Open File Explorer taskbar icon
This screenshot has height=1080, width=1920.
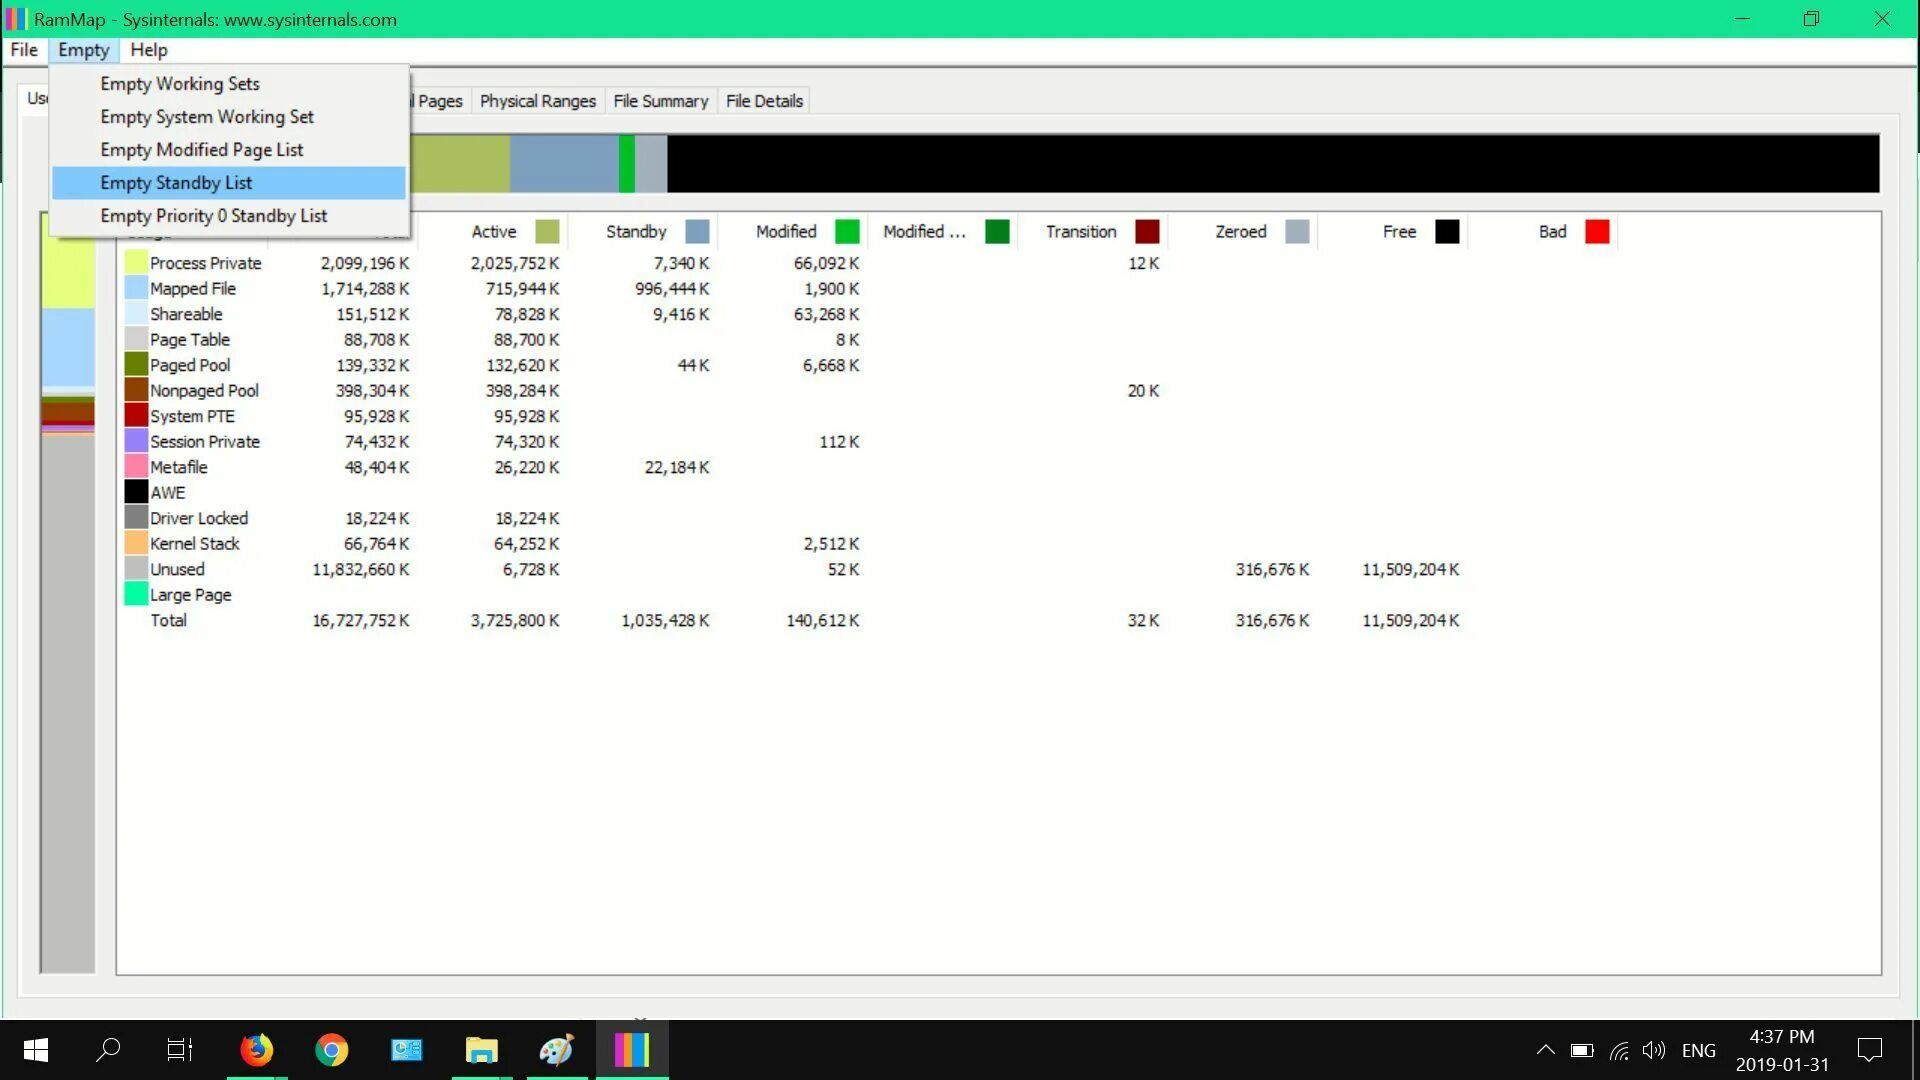pyautogui.click(x=481, y=1050)
